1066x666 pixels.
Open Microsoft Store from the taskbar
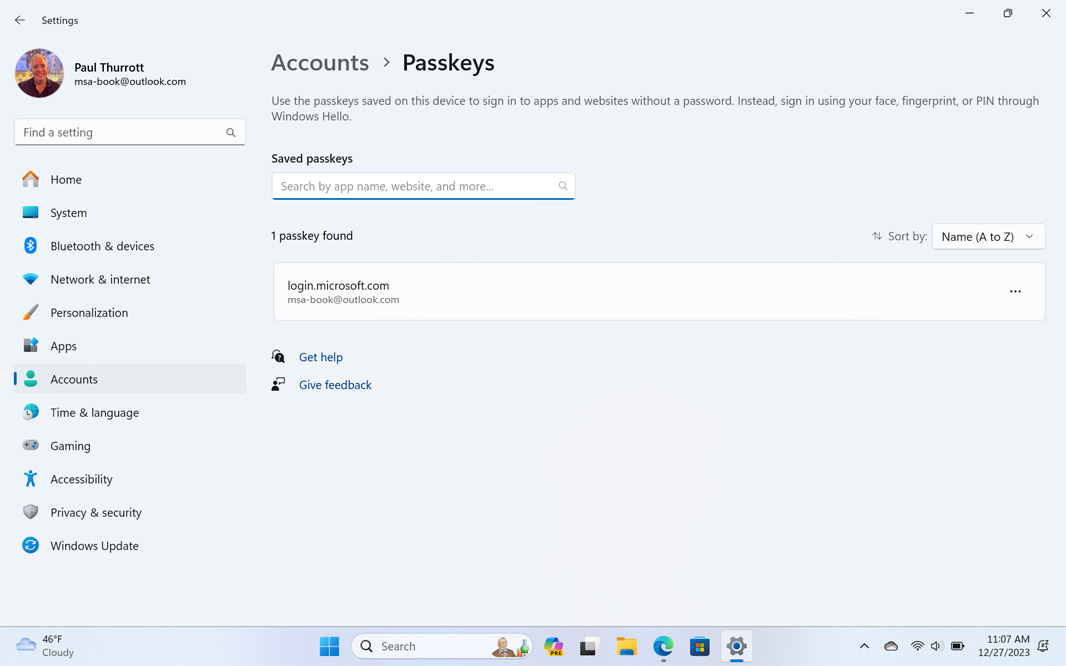point(700,647)
